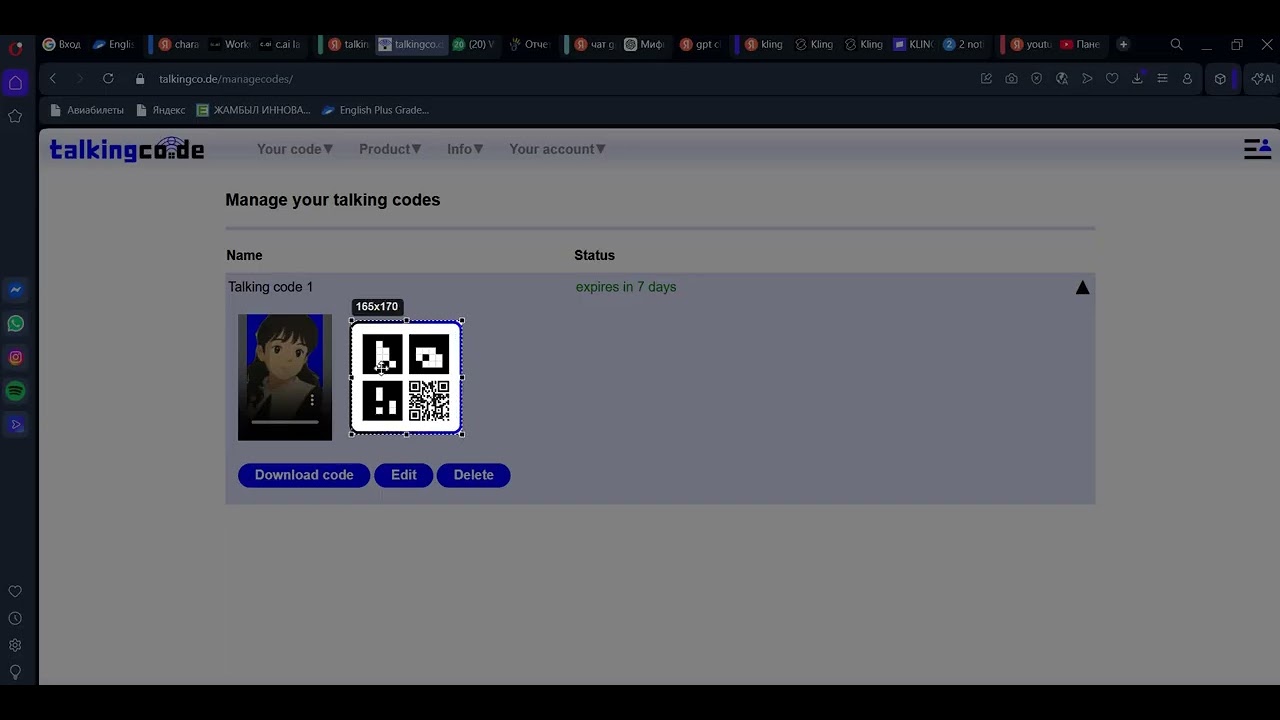
Task: Click the edit page icon in address bar
Action: point(987,79)
